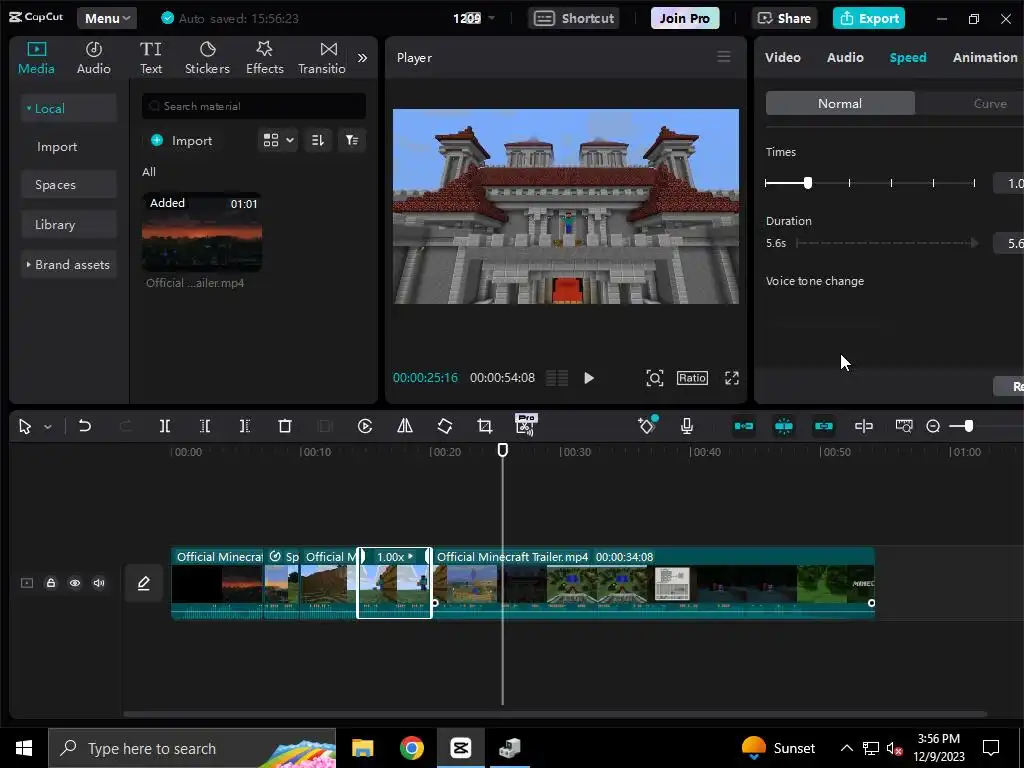Open the Player panel menu icon

pyautogui.click(x=724, y=57)
